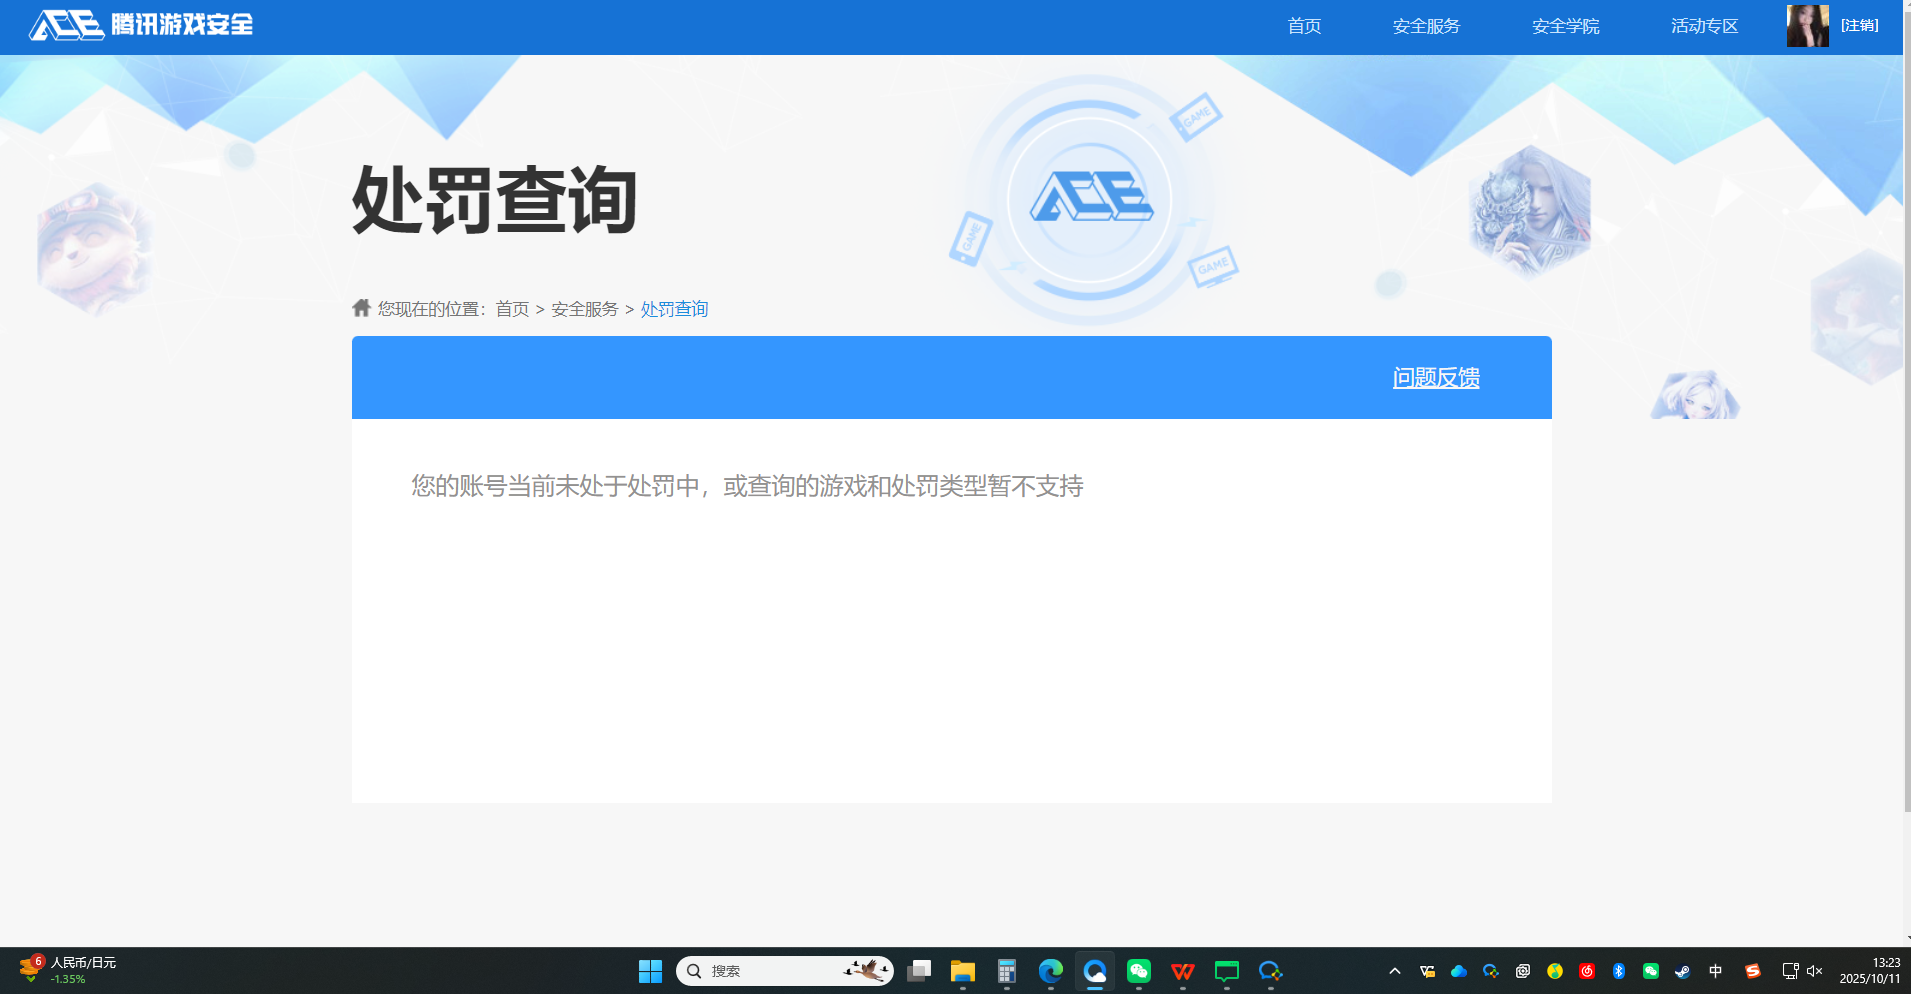Expand the hidden tray icons chevron
1911x994 pixels.
[1395, 970]
